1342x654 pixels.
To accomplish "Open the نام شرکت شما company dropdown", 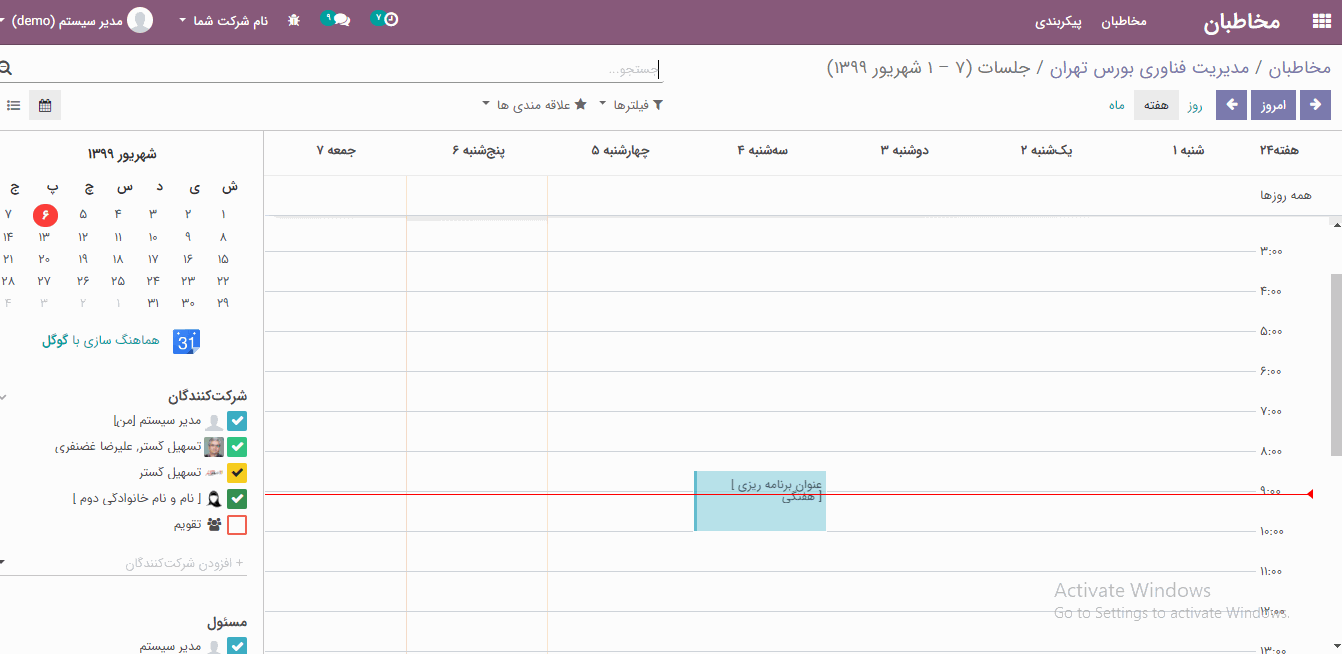I will (223, 21).
